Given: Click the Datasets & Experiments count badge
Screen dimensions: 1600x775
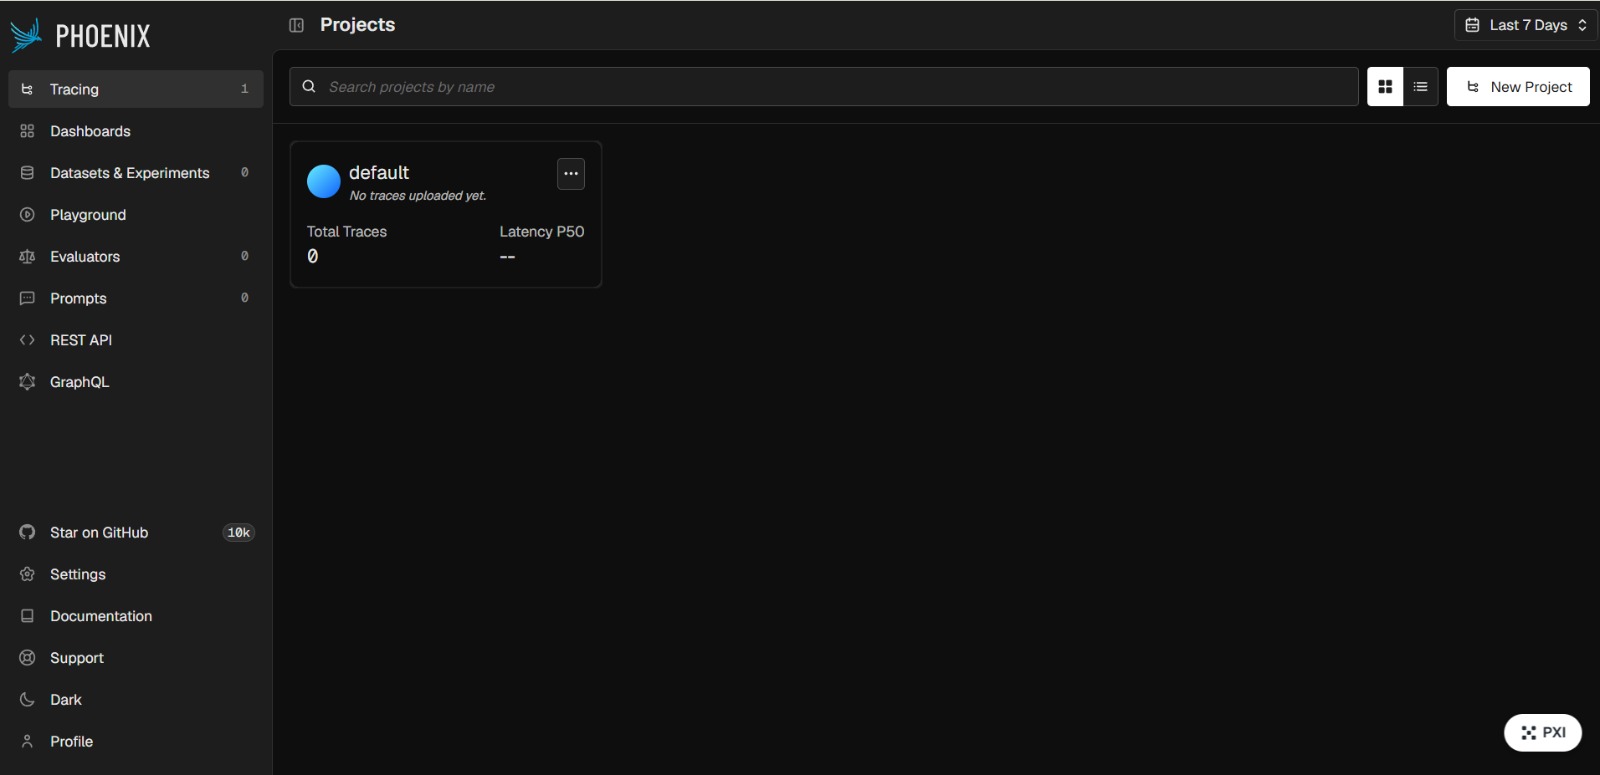Looking at the screenshot, I should (244, 173).
